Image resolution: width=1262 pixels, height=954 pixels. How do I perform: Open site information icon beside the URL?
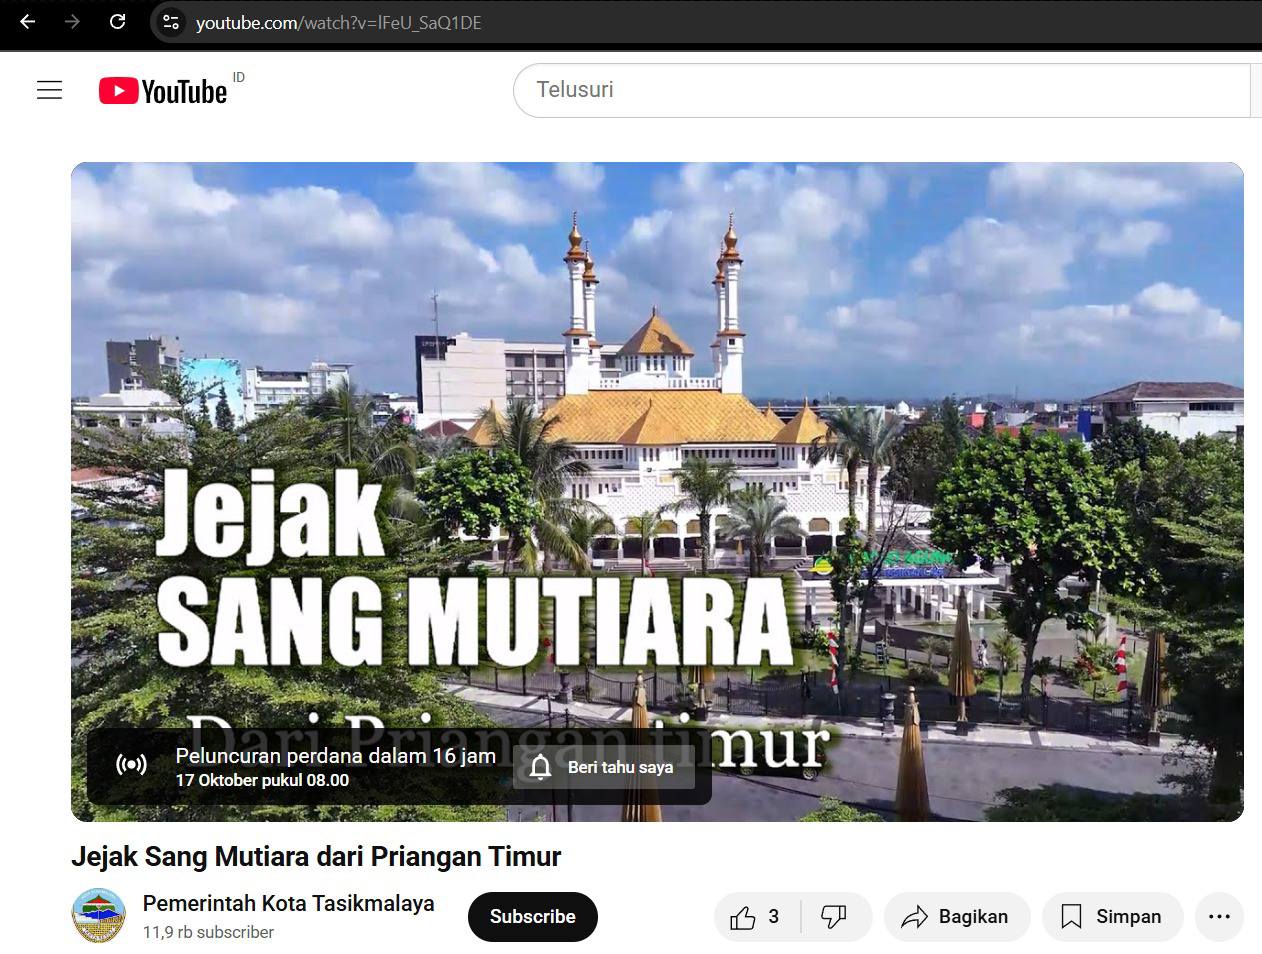pos(171,22)
